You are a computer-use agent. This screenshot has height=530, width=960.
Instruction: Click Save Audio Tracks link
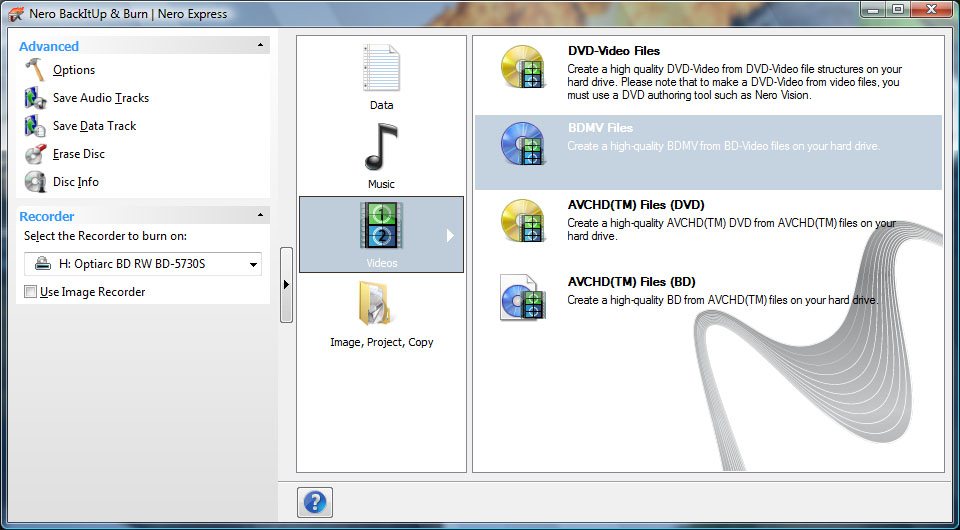pyautogui.click(x=101, y=98)
